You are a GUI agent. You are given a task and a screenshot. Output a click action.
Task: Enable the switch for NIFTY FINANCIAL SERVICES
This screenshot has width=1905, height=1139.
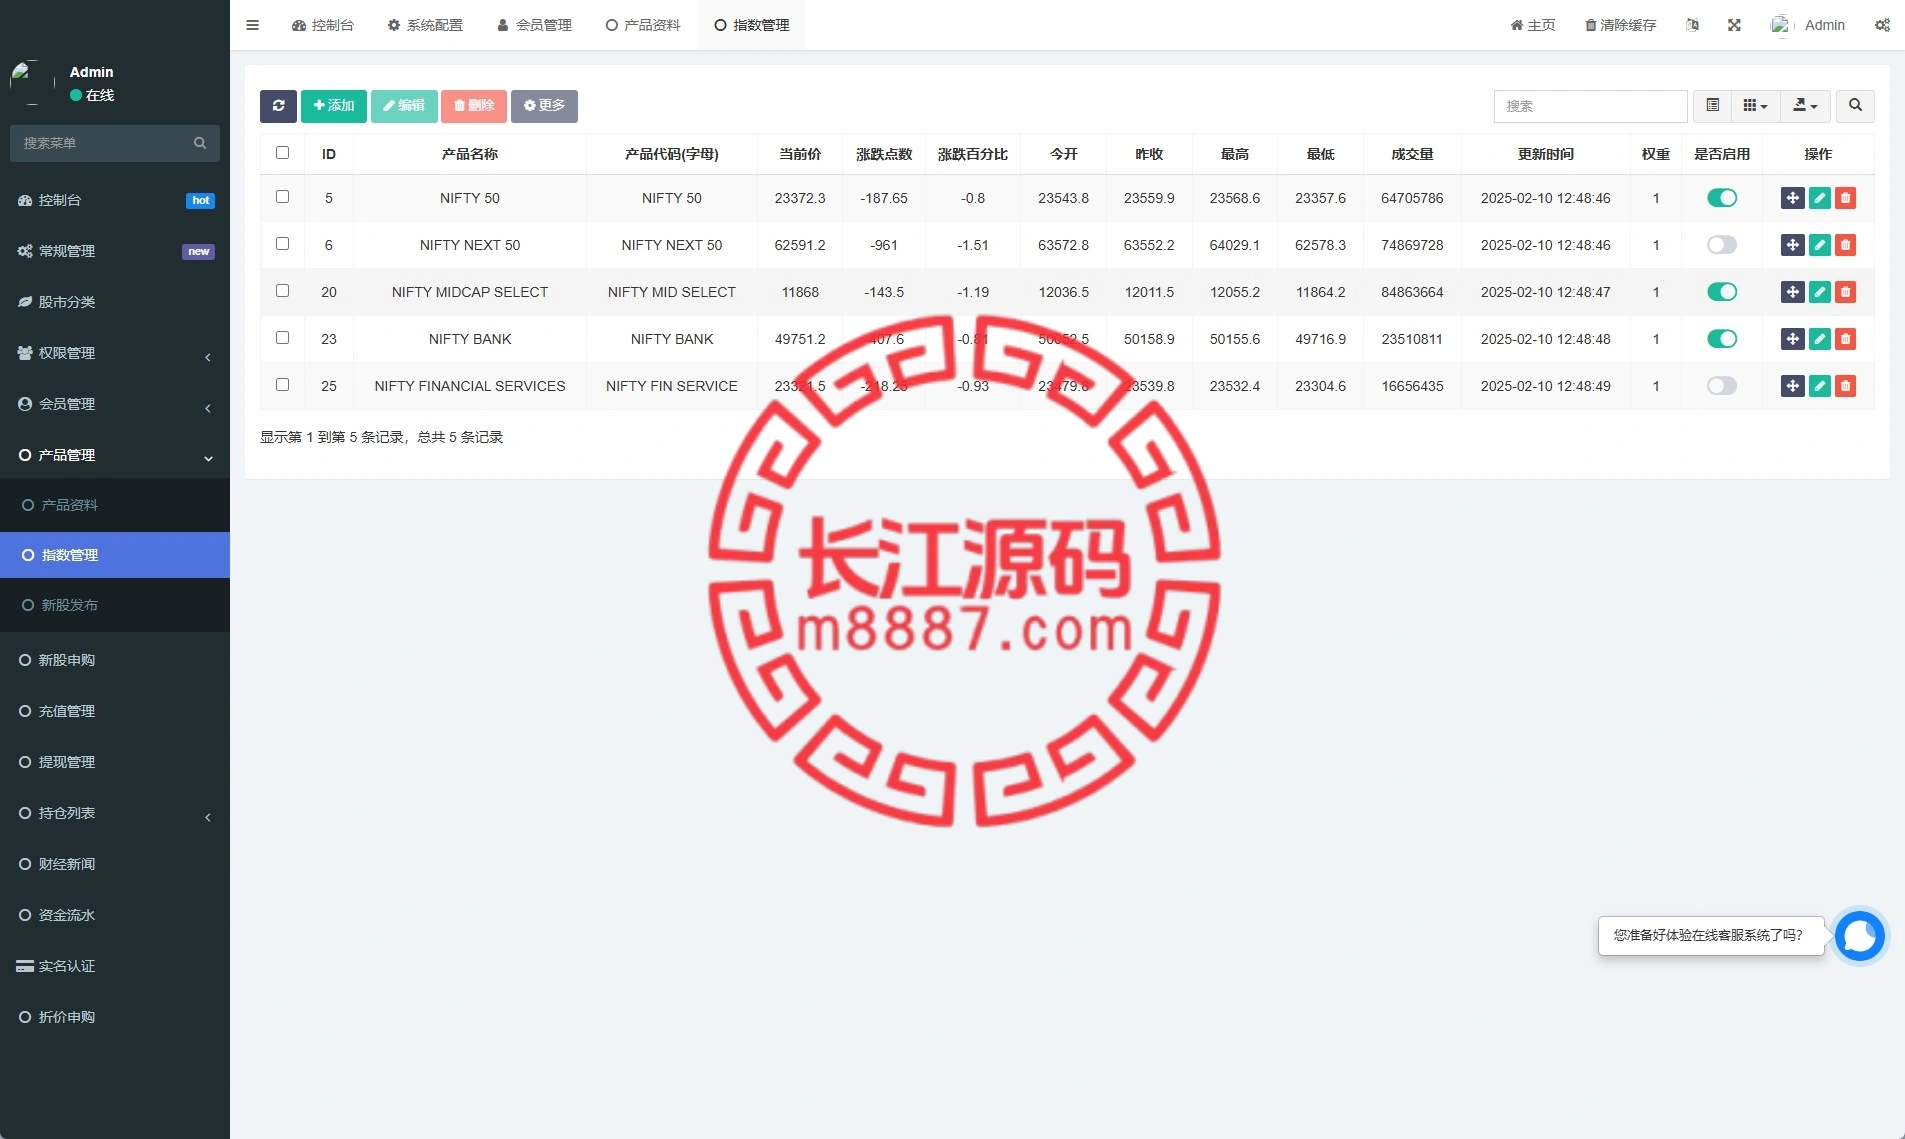pyautogui.click(x=1722, y=386)
